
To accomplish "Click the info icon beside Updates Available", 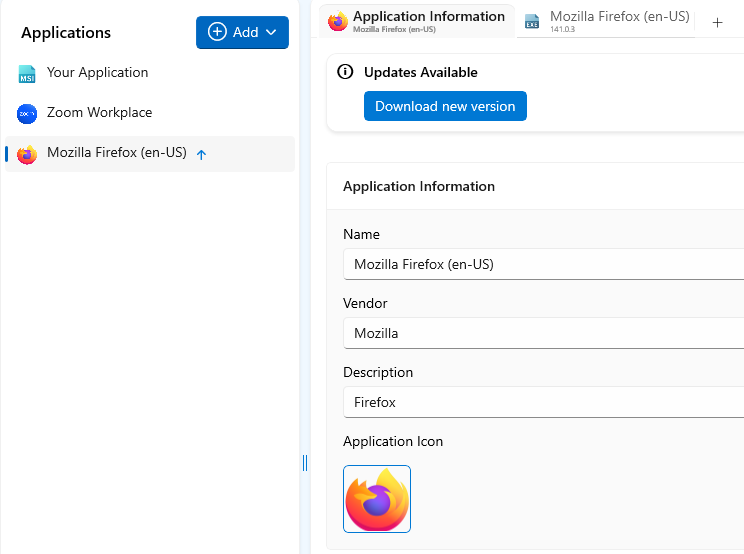I will point(345,72).
